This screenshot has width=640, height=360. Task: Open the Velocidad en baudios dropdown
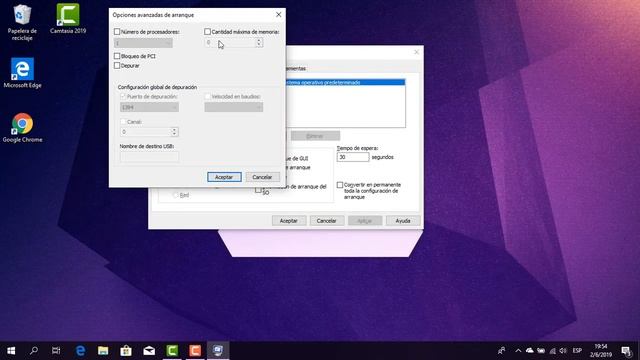[x=233, y=107]
